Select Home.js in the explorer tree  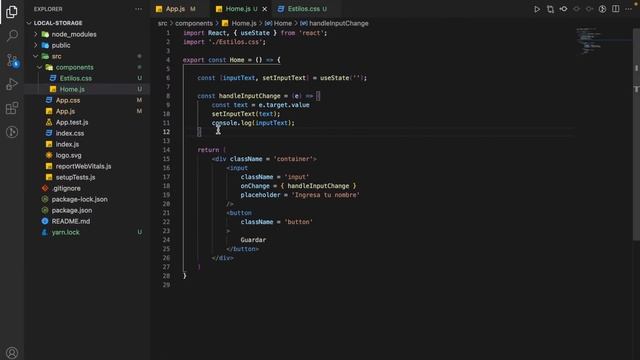[87, 89]
